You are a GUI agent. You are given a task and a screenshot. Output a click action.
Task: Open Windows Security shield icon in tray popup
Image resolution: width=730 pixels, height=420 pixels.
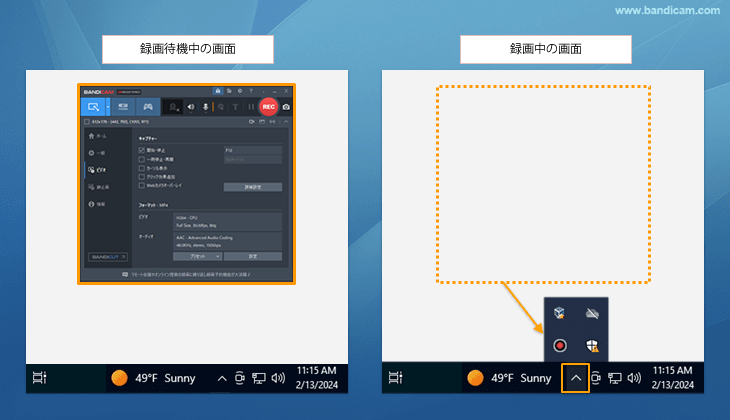pyautogui.click(x=593, y=344)
